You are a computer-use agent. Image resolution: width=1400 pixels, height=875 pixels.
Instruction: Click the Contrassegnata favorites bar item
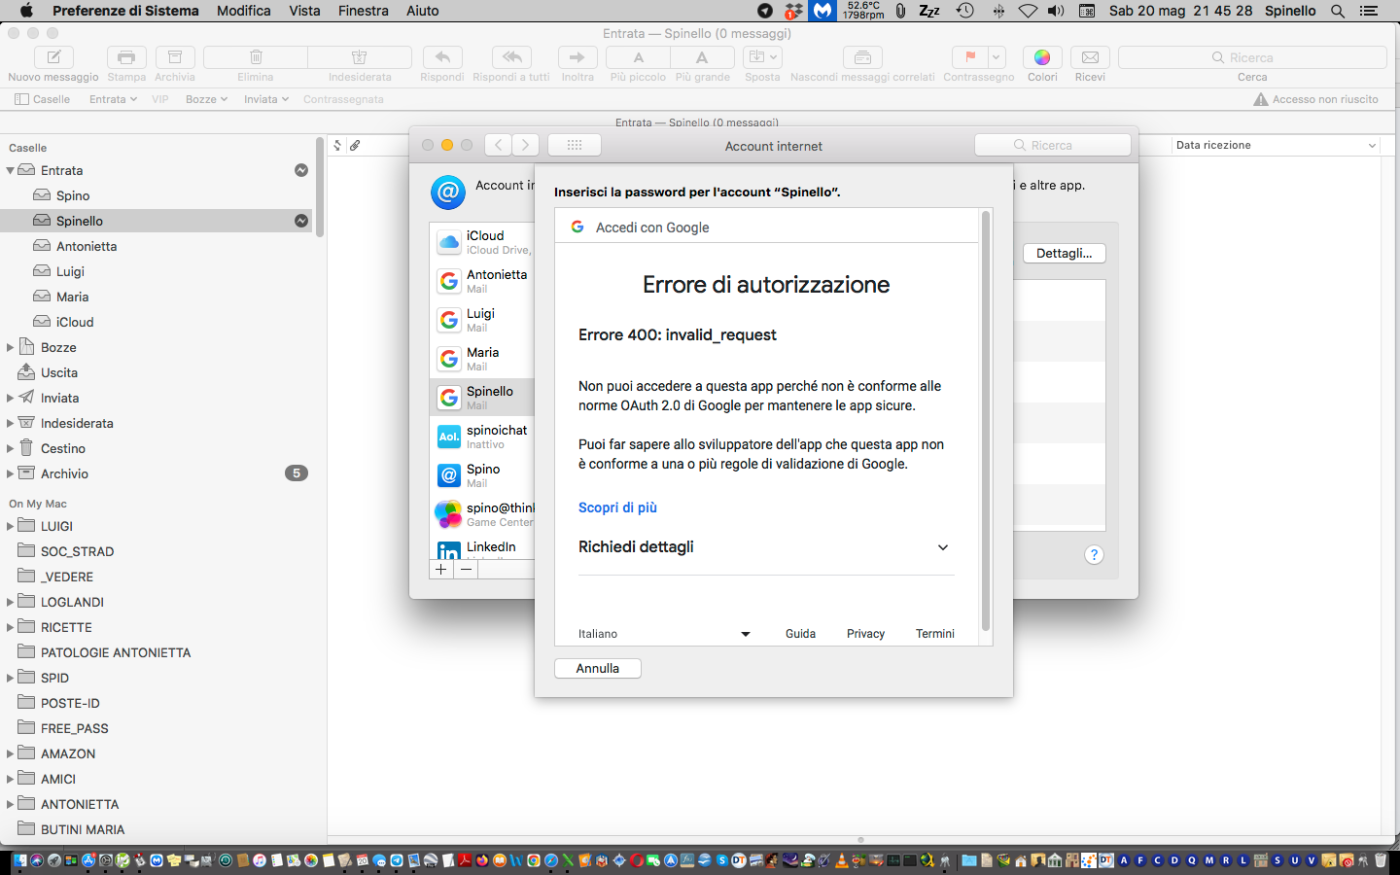pyautogui.click(x=343, y=99)
